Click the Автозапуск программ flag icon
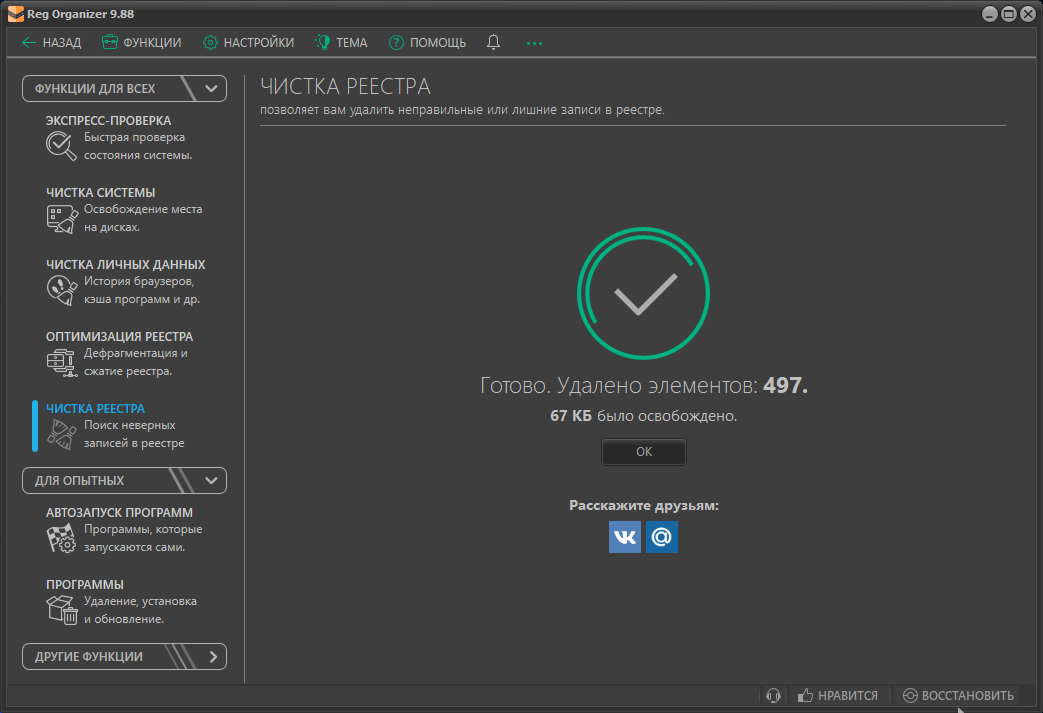 [61, 538]
